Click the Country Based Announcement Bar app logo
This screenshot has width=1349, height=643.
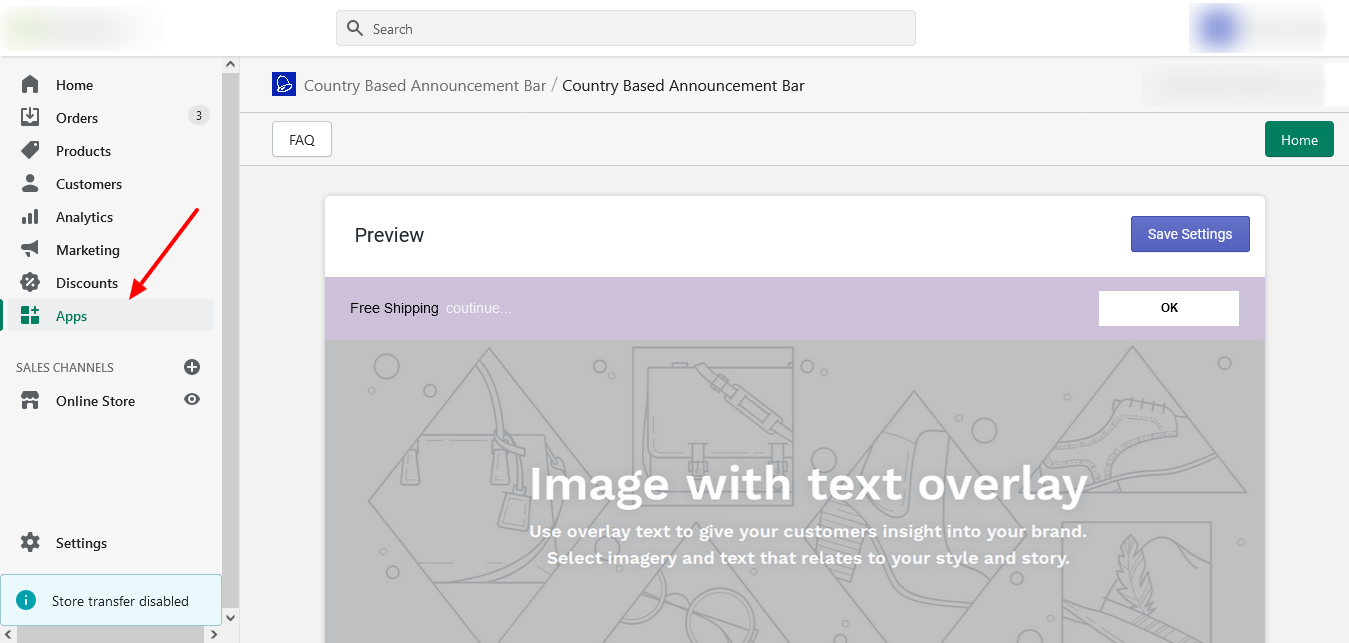click(284, 85)
